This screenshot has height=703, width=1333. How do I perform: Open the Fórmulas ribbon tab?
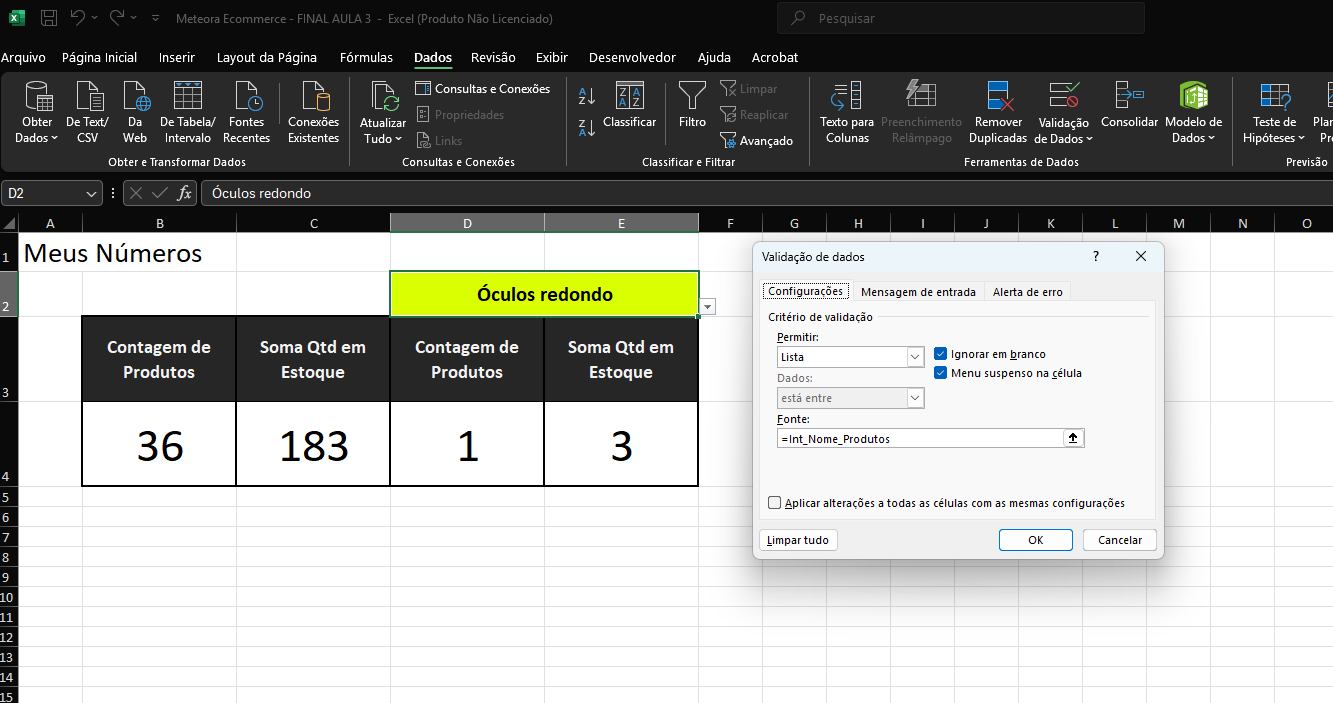click(x=366, y=58)
